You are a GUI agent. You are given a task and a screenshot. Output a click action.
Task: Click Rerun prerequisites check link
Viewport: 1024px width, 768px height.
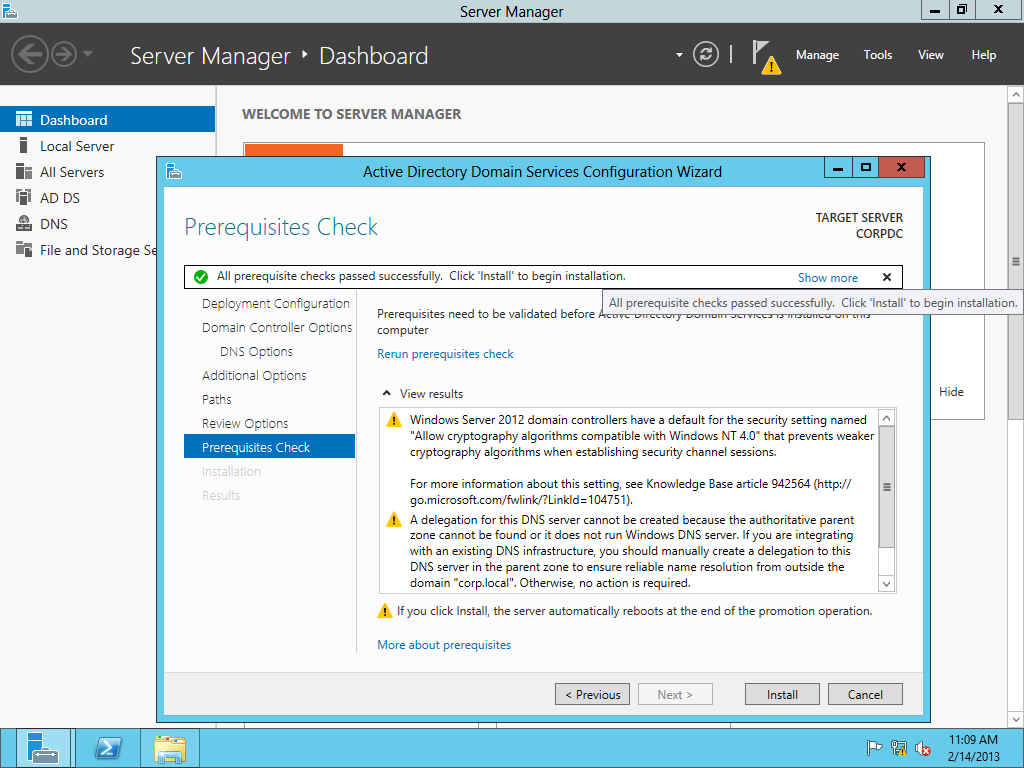click(x=445, y=354)
